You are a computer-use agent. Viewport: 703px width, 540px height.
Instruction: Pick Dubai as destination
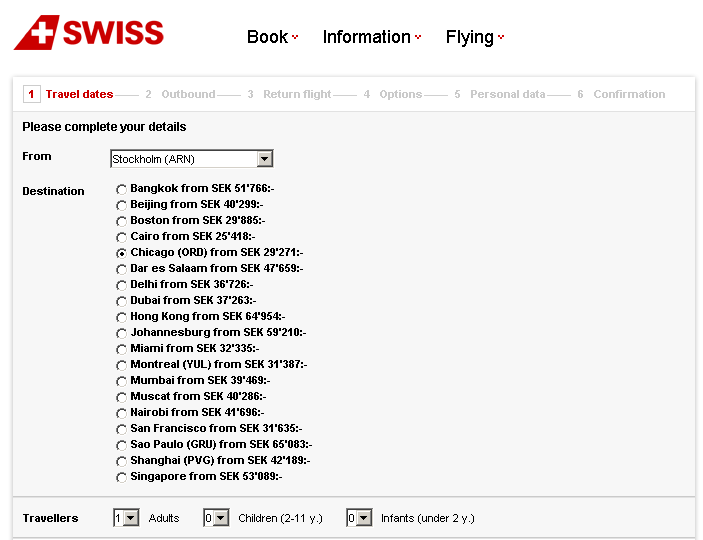coord(122,301)
